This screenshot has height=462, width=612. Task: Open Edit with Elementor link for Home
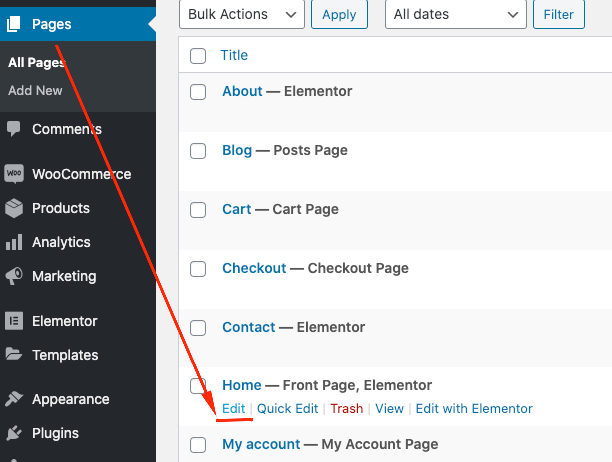coord(474,408)
